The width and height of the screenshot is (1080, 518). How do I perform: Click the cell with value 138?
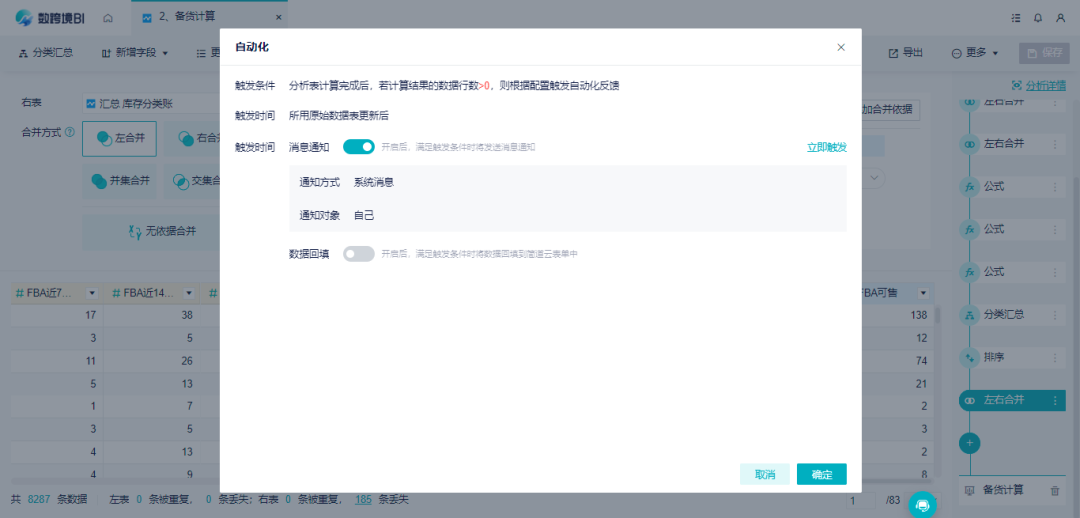pos(919,314)
